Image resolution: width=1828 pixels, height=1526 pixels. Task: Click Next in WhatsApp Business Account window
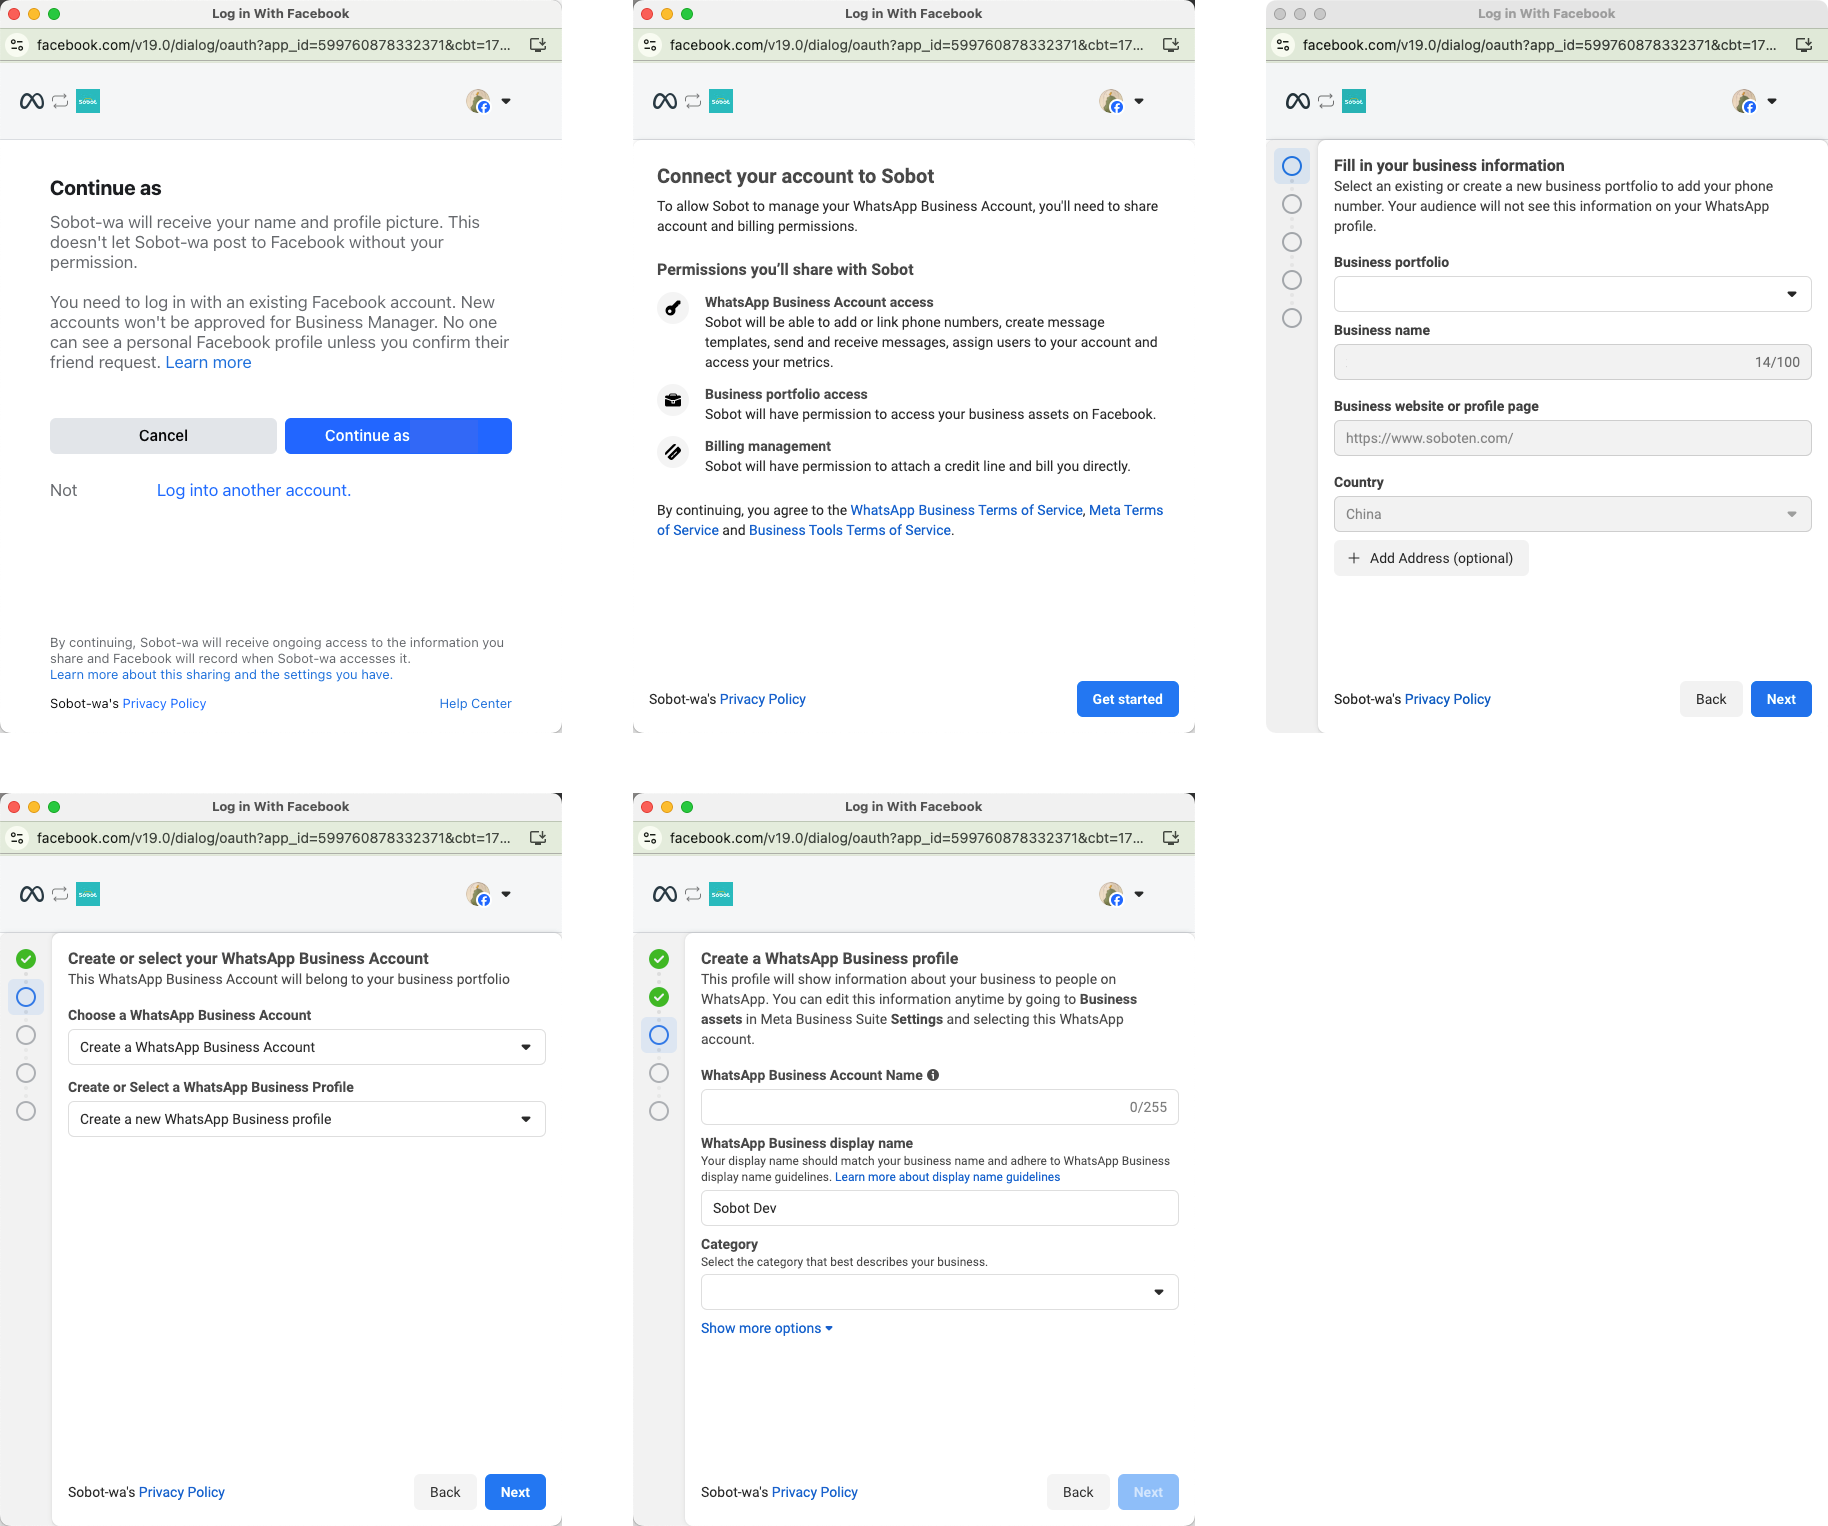tap(515, 1492)
